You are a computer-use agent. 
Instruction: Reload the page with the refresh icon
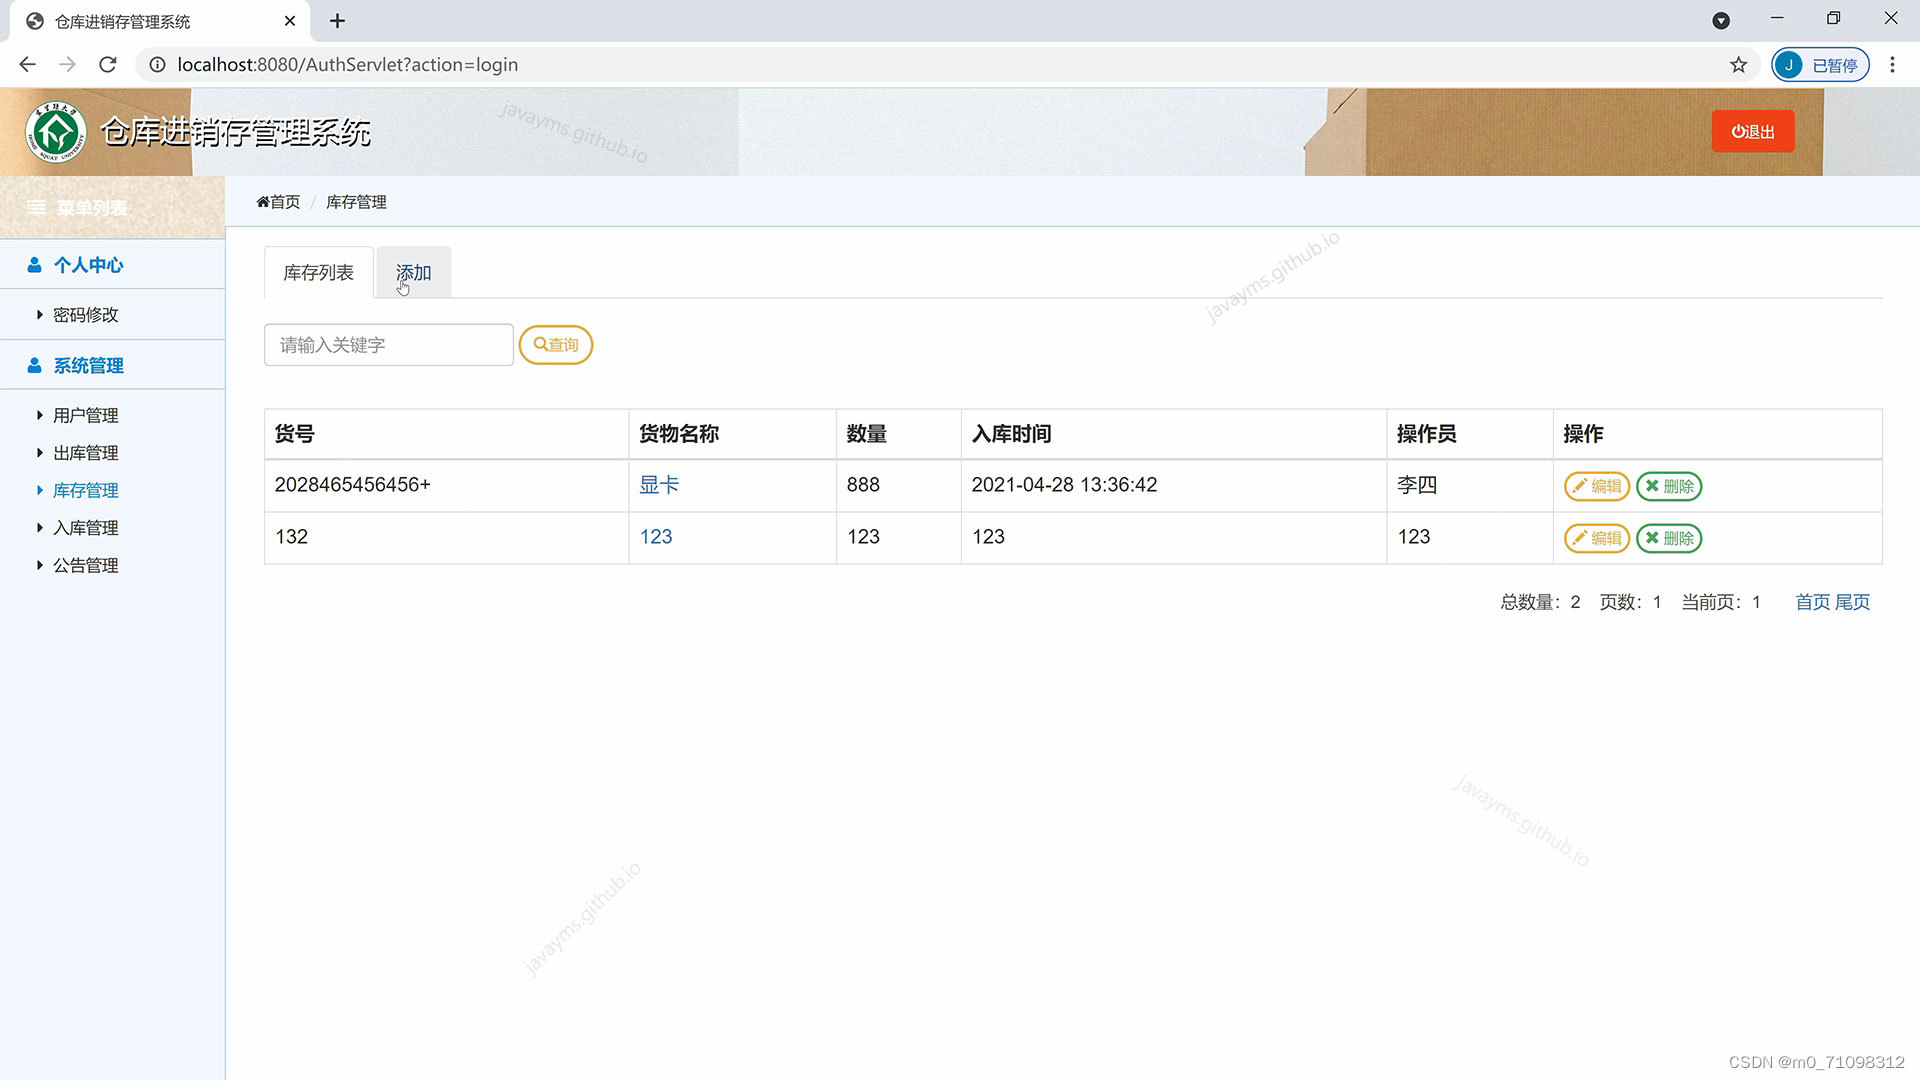108,64
